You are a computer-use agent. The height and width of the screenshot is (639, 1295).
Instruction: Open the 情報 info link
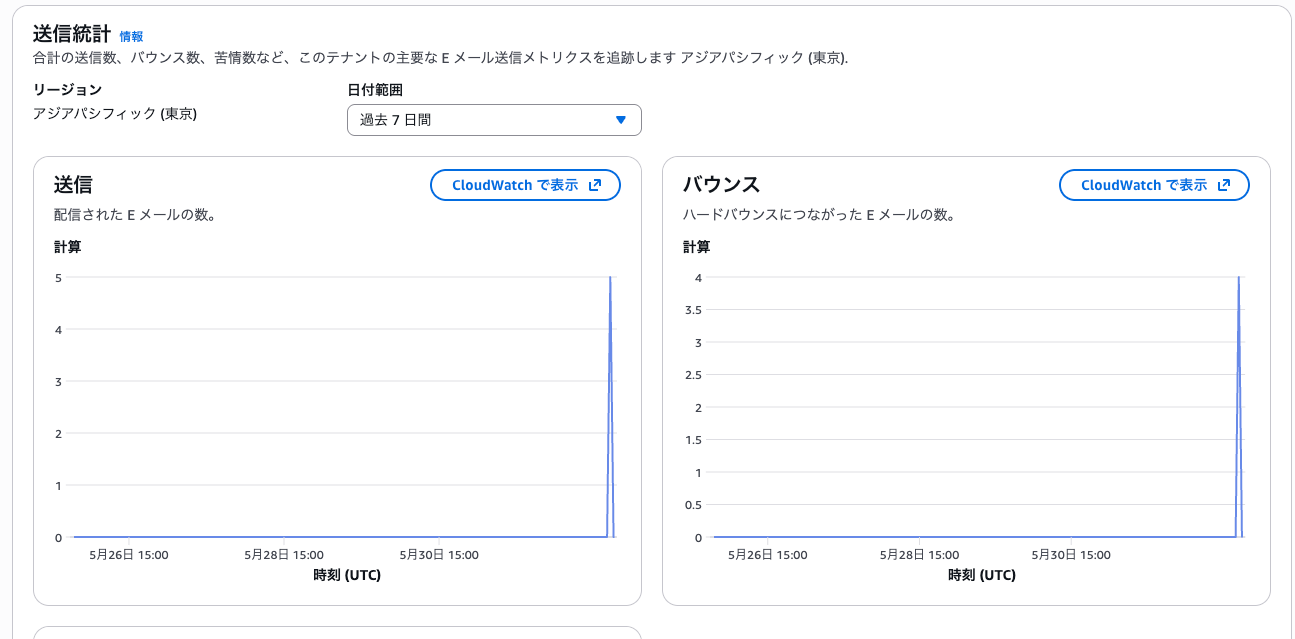point(131,36)
